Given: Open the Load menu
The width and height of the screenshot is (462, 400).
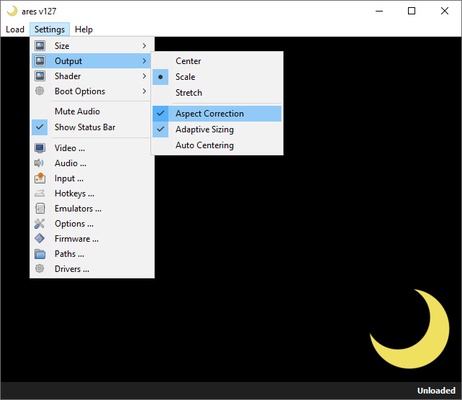Looking at the screenshot, I should click(15, 29).
